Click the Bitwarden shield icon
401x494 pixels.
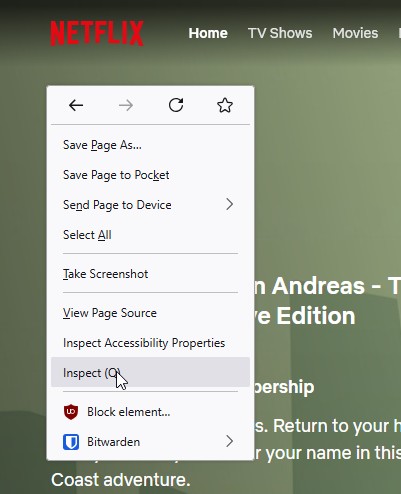(x=71, y=442)
